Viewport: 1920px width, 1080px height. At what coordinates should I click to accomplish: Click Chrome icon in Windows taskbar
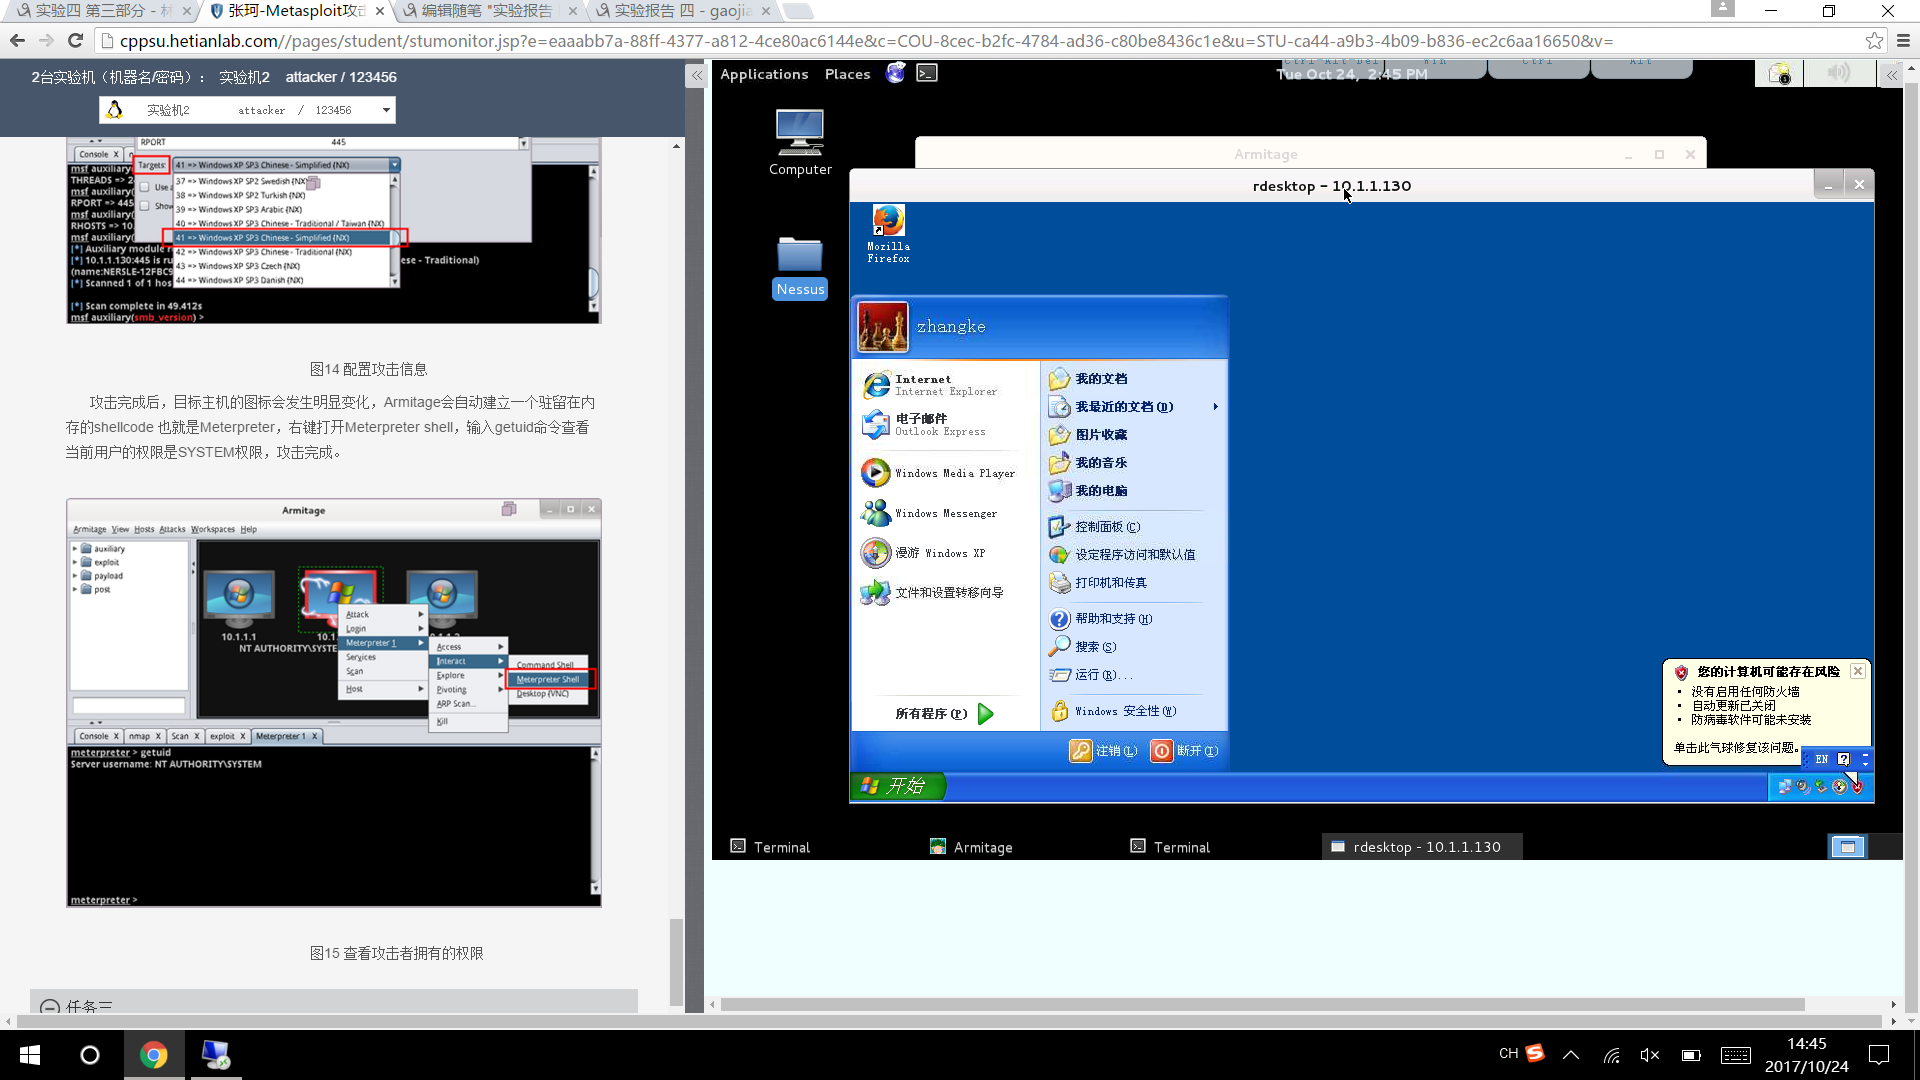point(153,1055)
